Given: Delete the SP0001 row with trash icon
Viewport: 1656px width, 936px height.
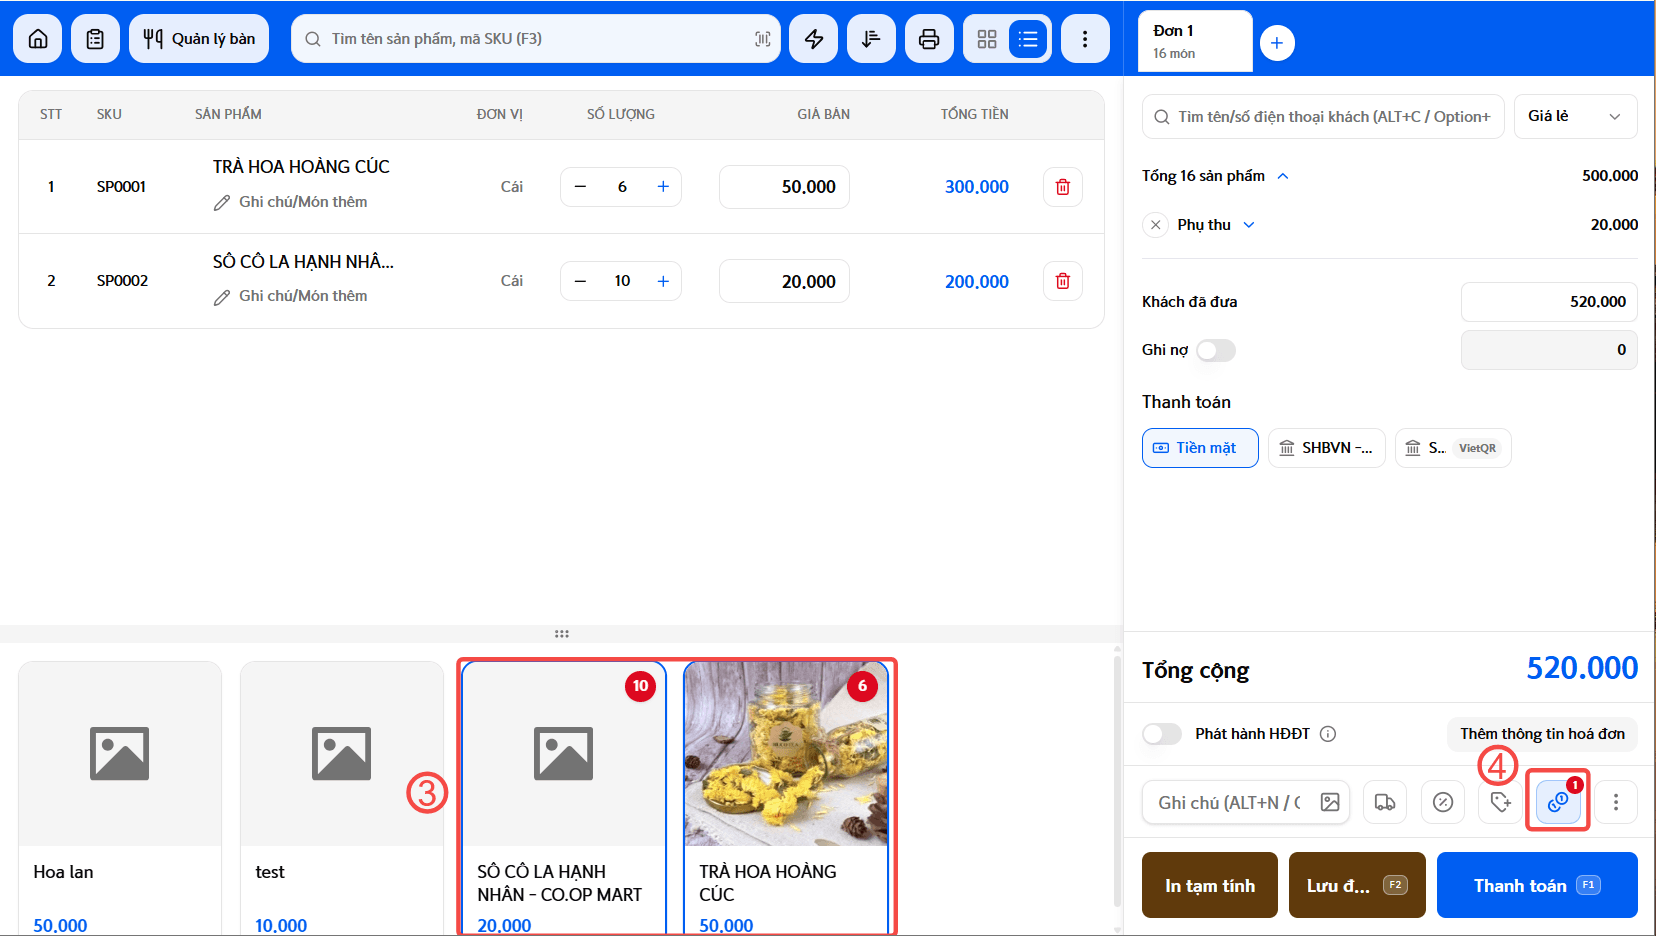Looking at the screenshot, I should tap(1063, 187).
